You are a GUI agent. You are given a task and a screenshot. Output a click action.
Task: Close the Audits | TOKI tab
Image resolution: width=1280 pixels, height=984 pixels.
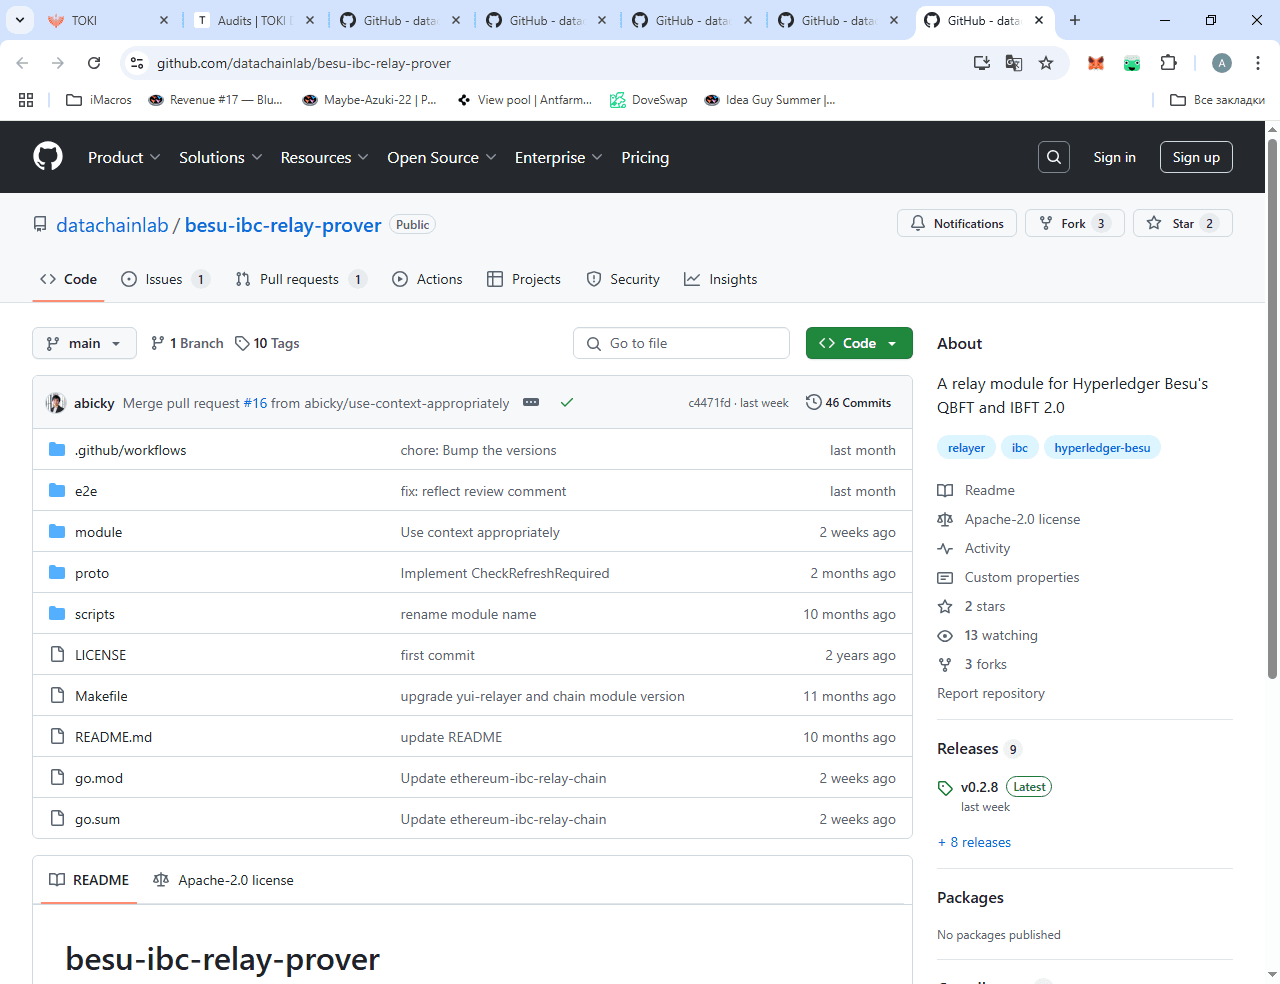[310, 20]
